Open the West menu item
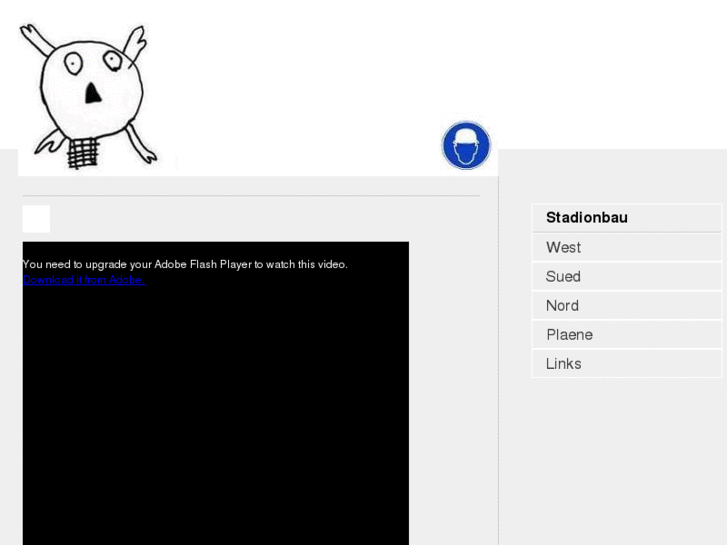Image resolution: width=727 pixels, height=545 pixels. tap(627, 247)
